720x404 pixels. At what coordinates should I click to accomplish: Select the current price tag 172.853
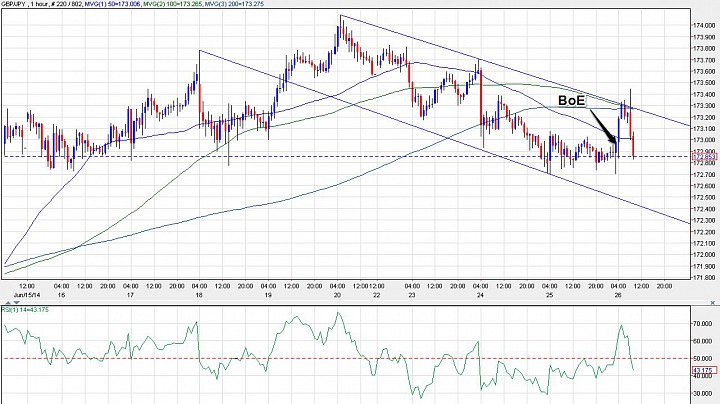(704, 157)
